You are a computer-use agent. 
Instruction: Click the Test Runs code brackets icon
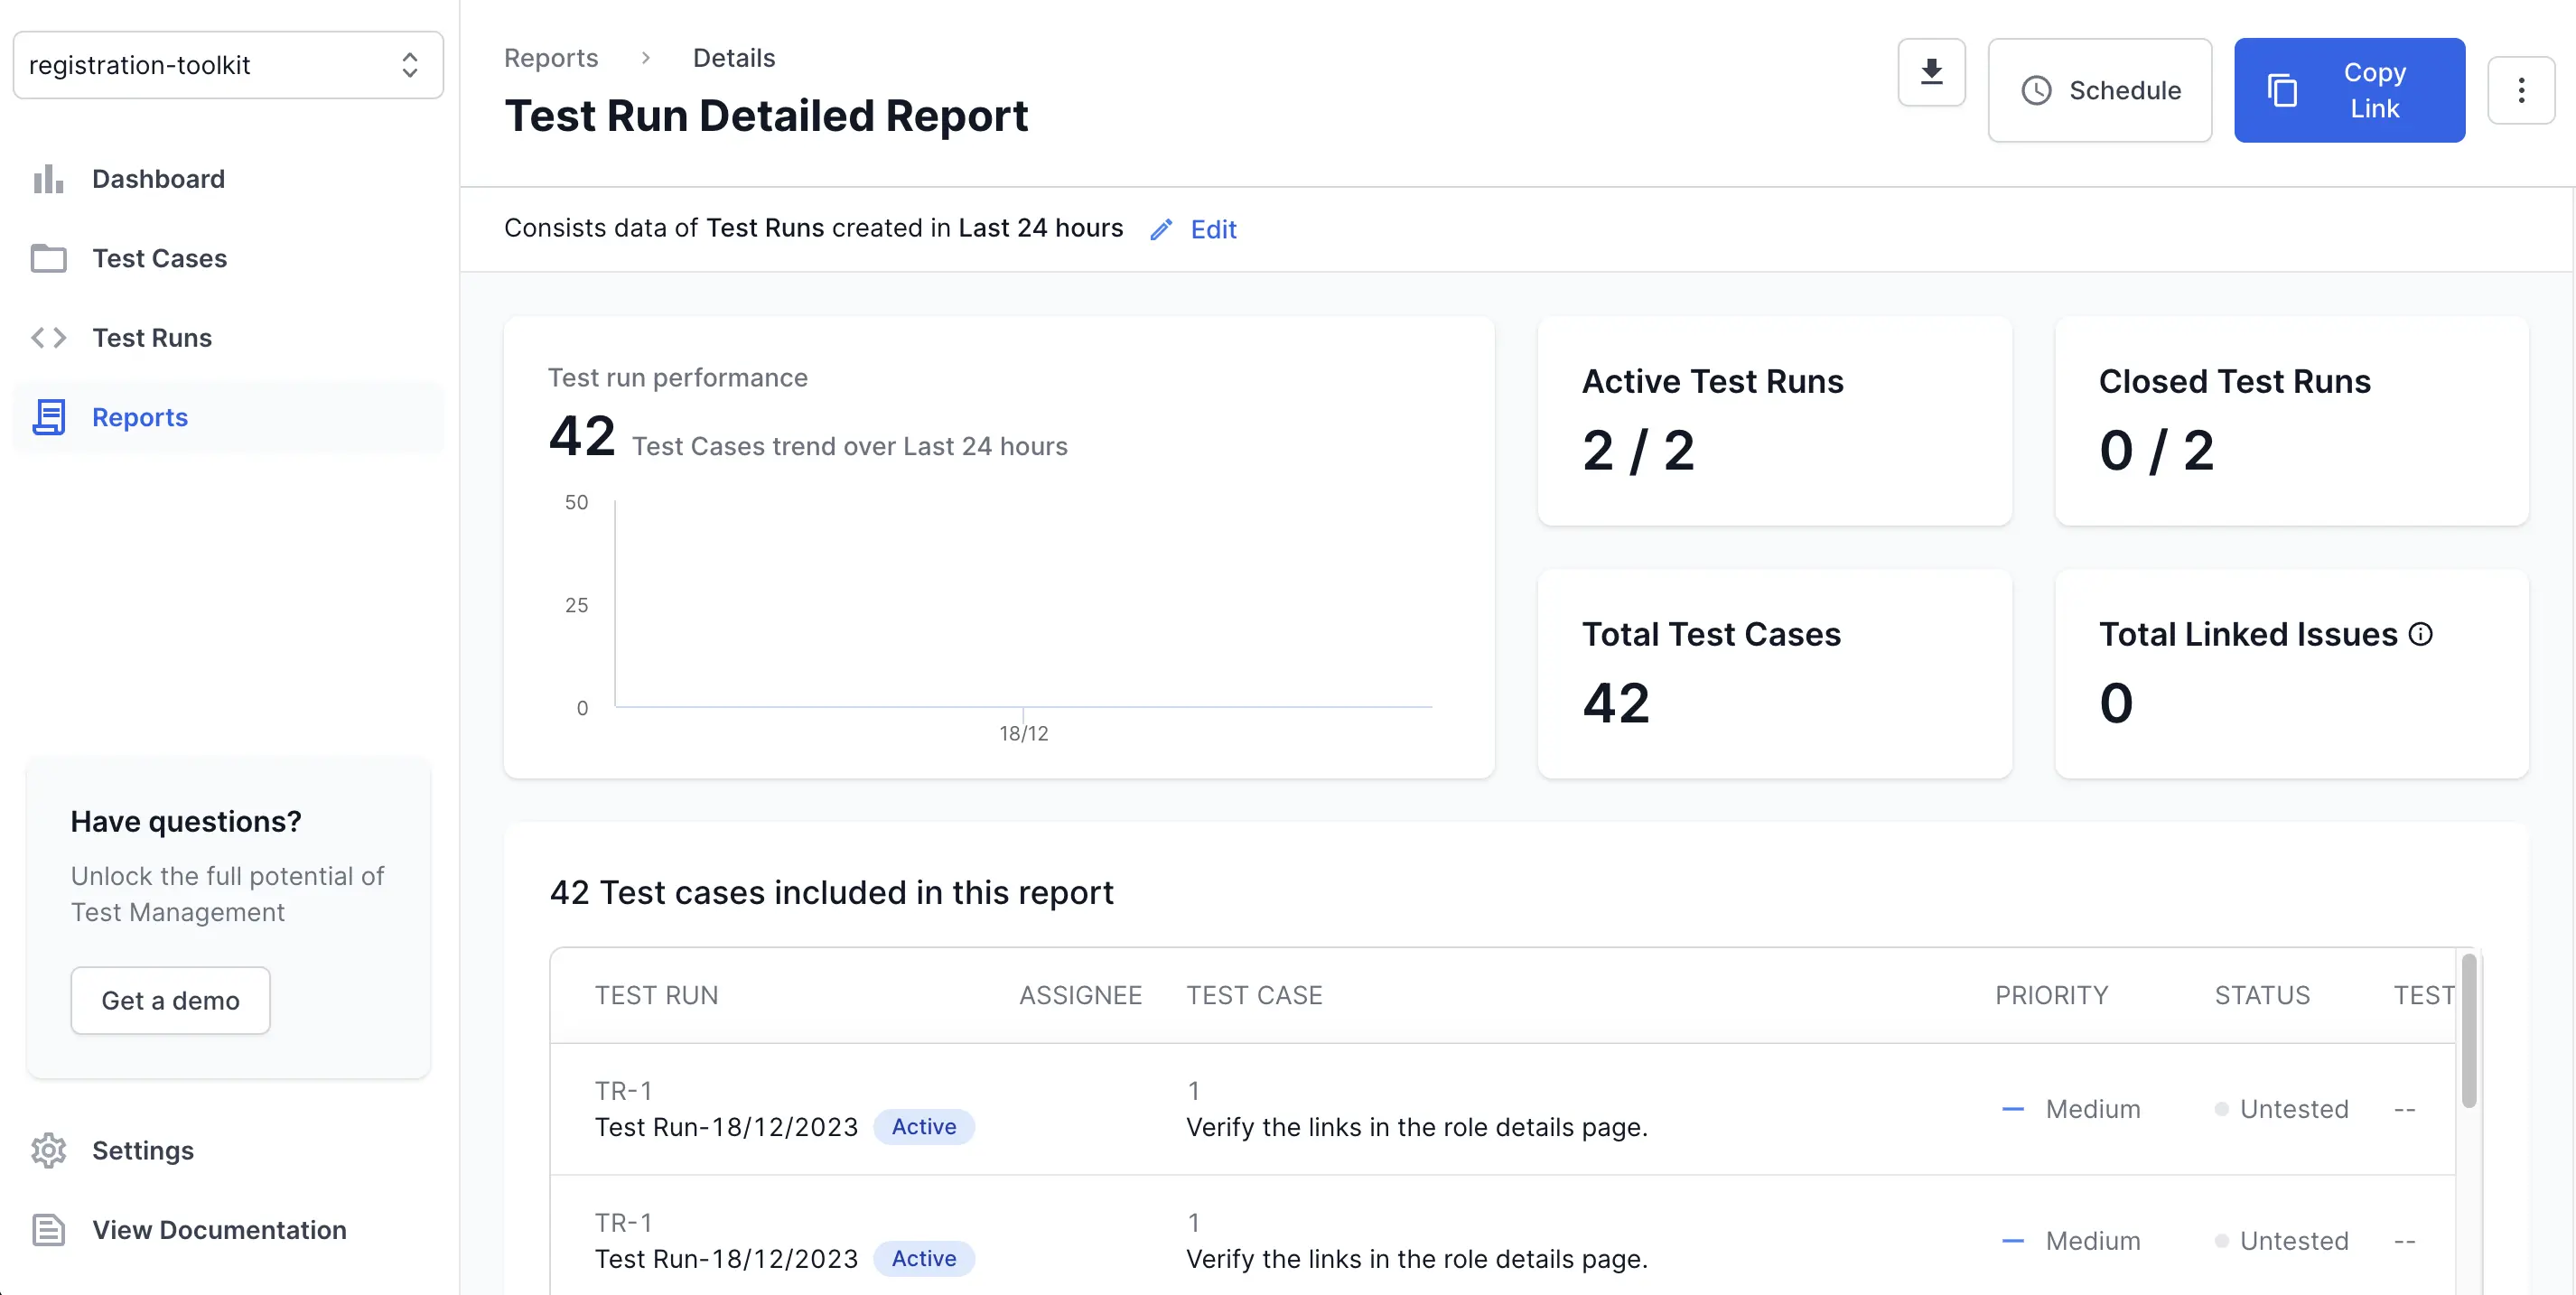tap(48, 338)
